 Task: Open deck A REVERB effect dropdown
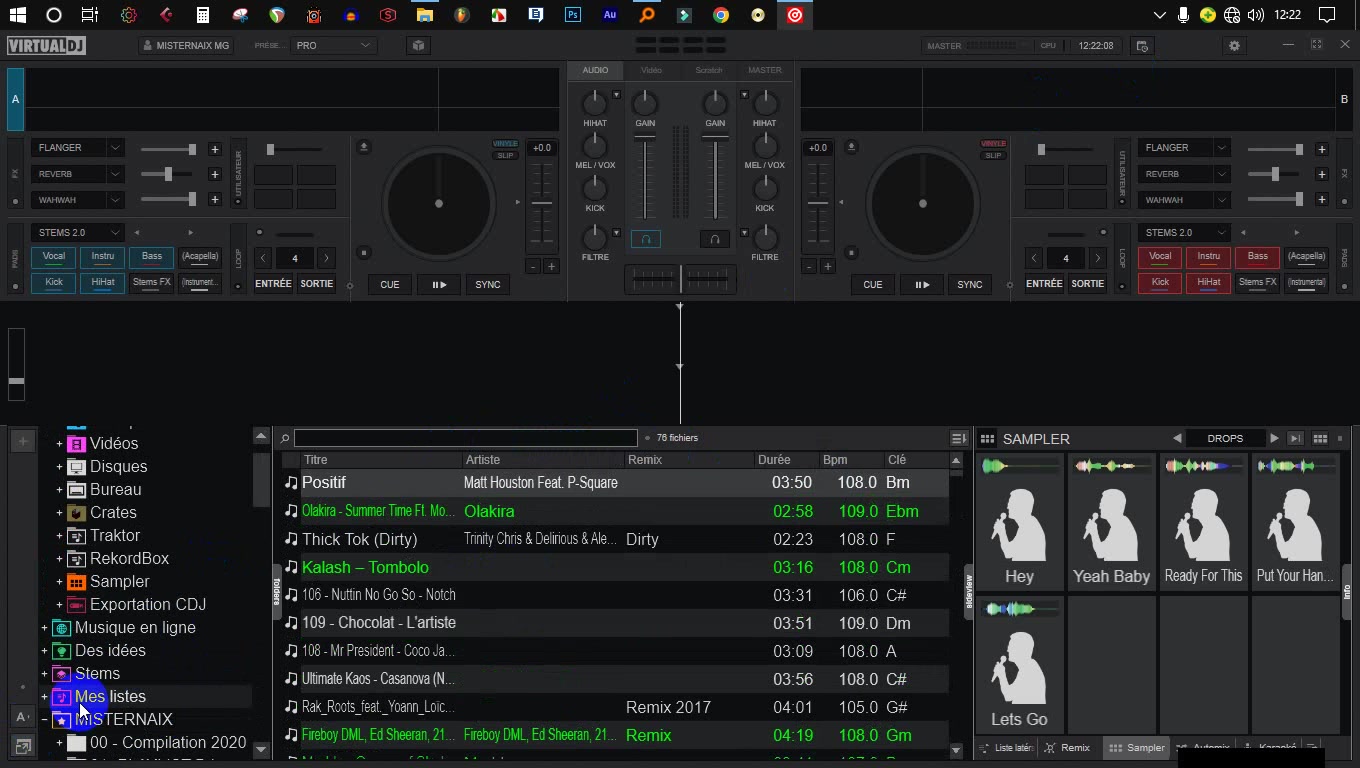point(77,174)
